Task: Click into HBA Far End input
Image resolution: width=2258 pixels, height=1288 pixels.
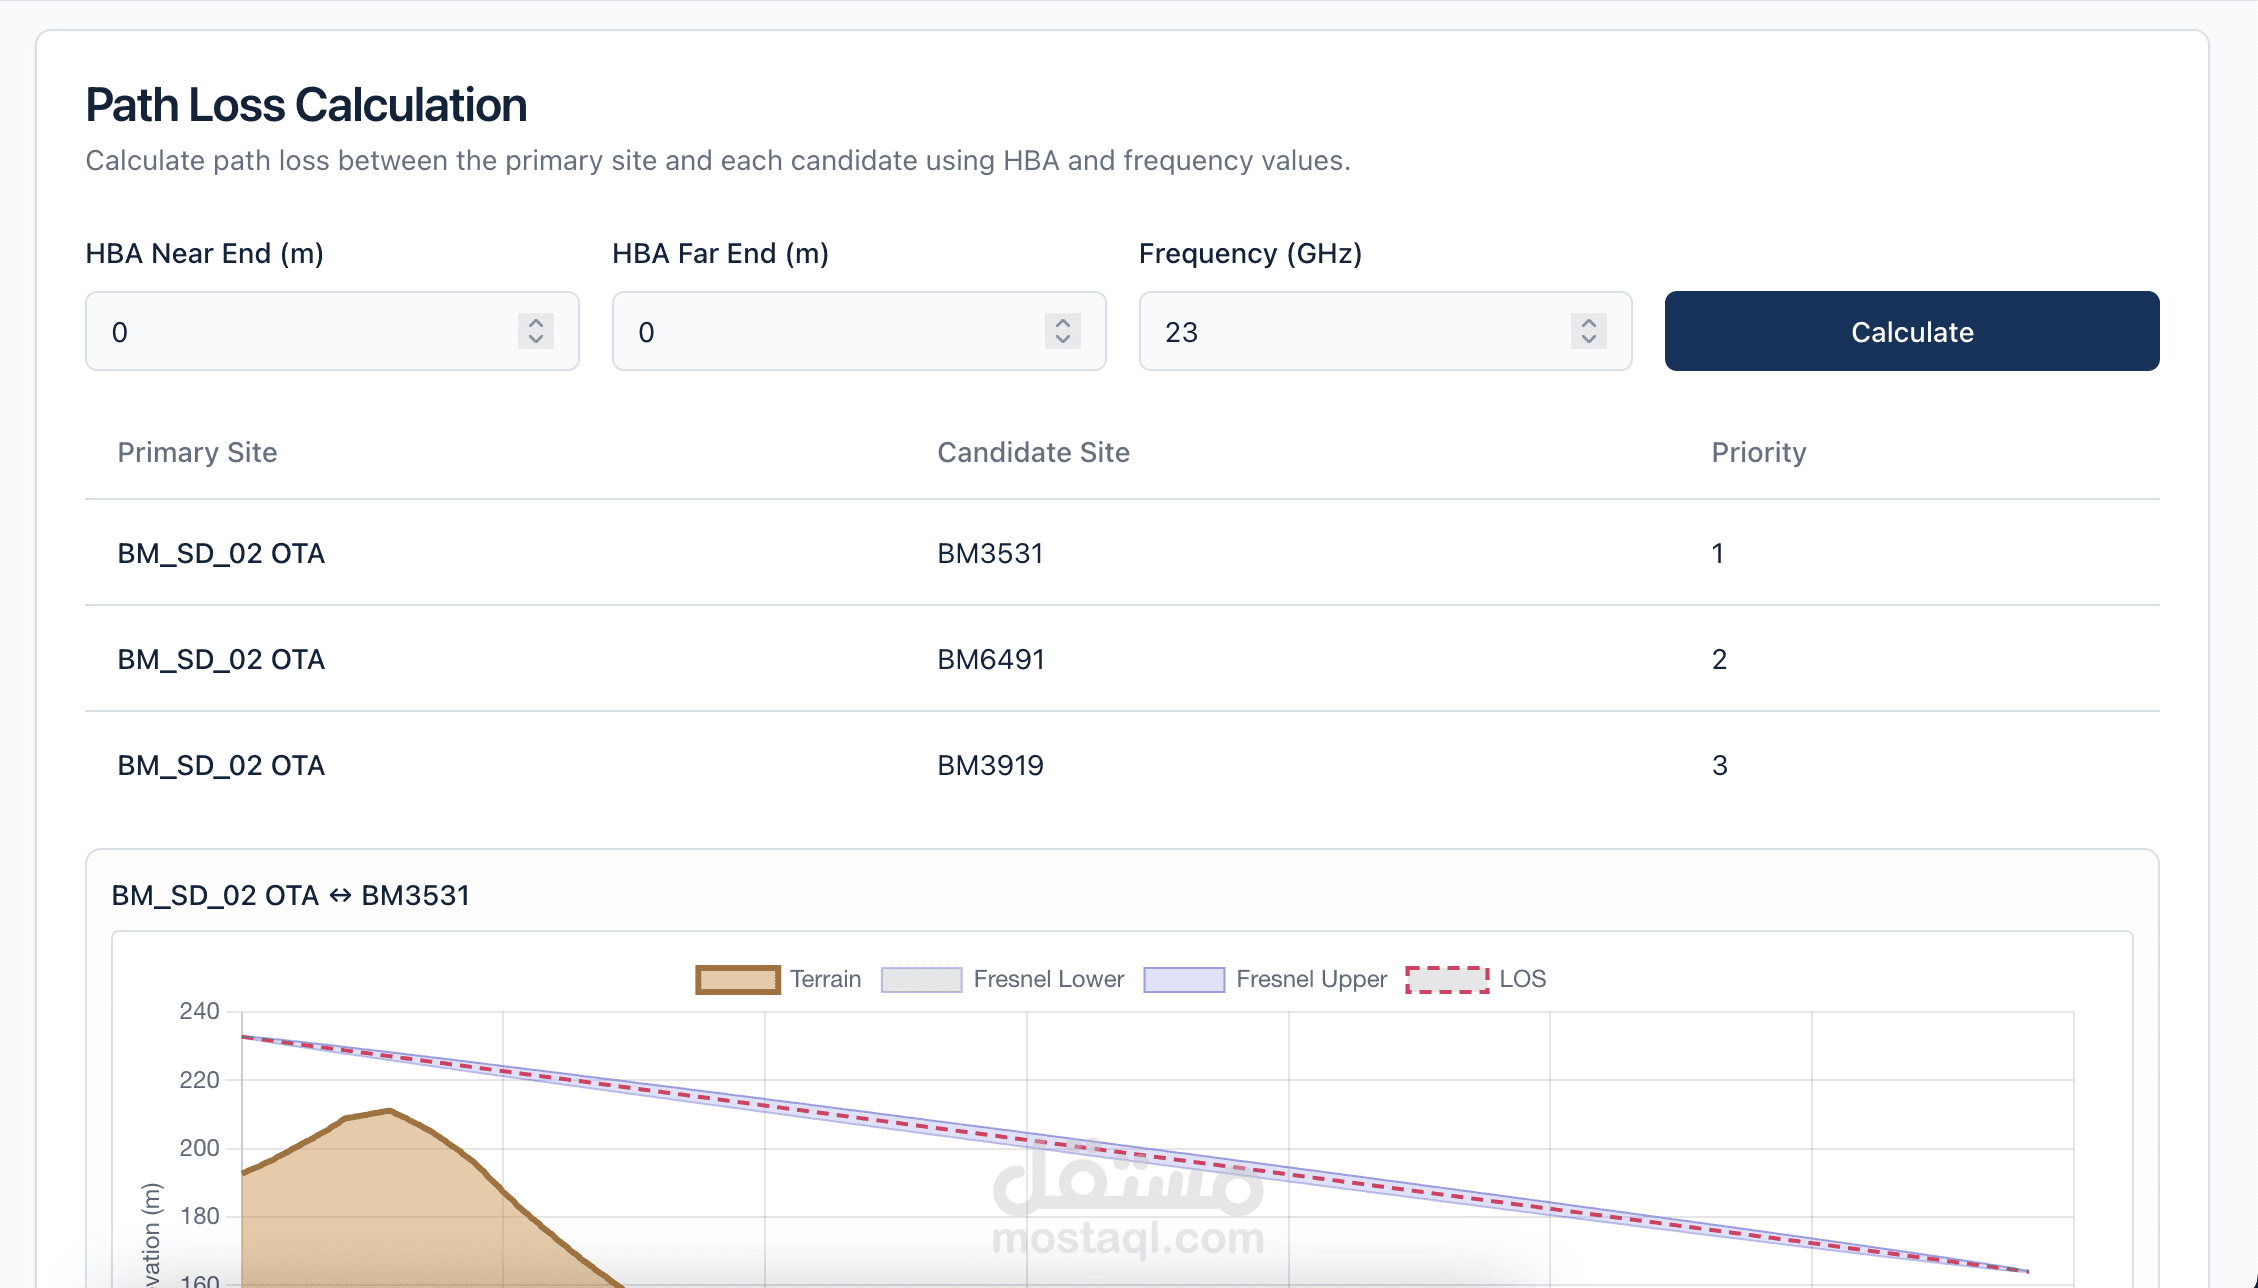Action: [830, 331]
